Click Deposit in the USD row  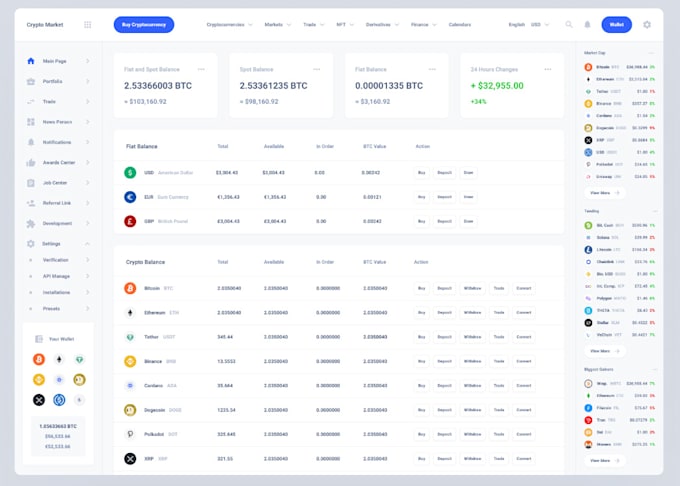(x=445, y=173)
